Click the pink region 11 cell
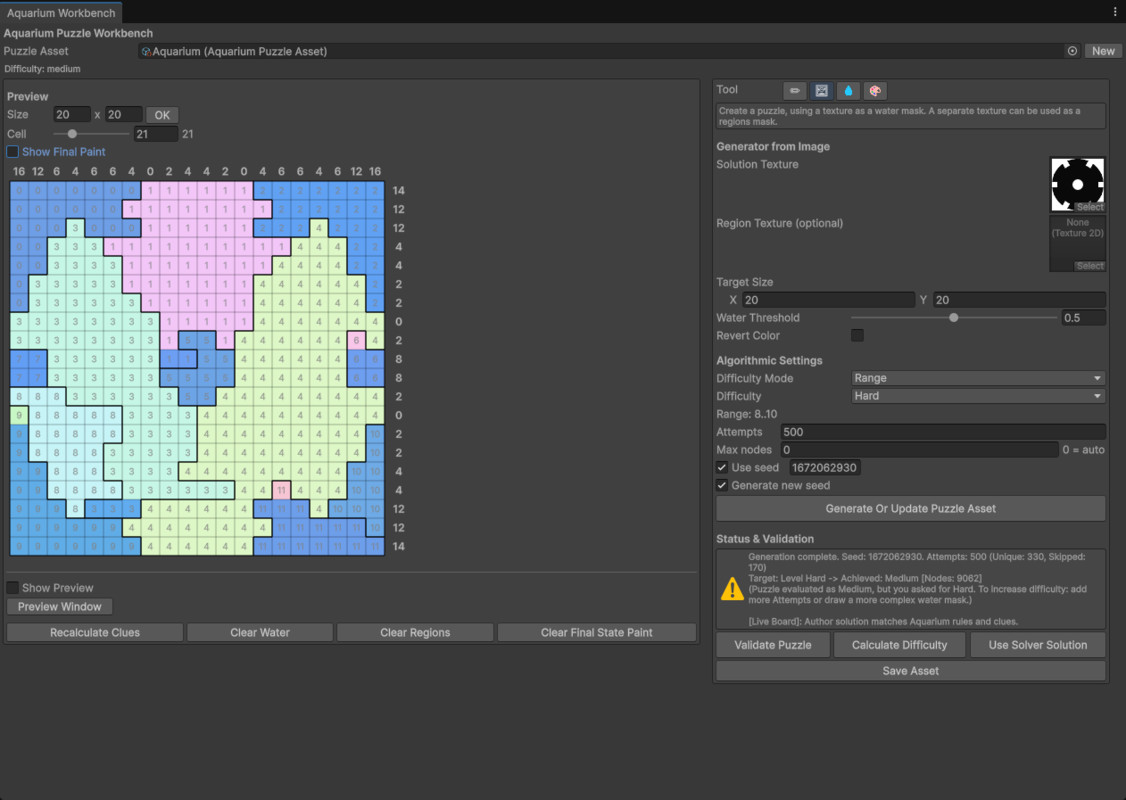The height and width of the screenshot is (800, 1126). [282, 490]
